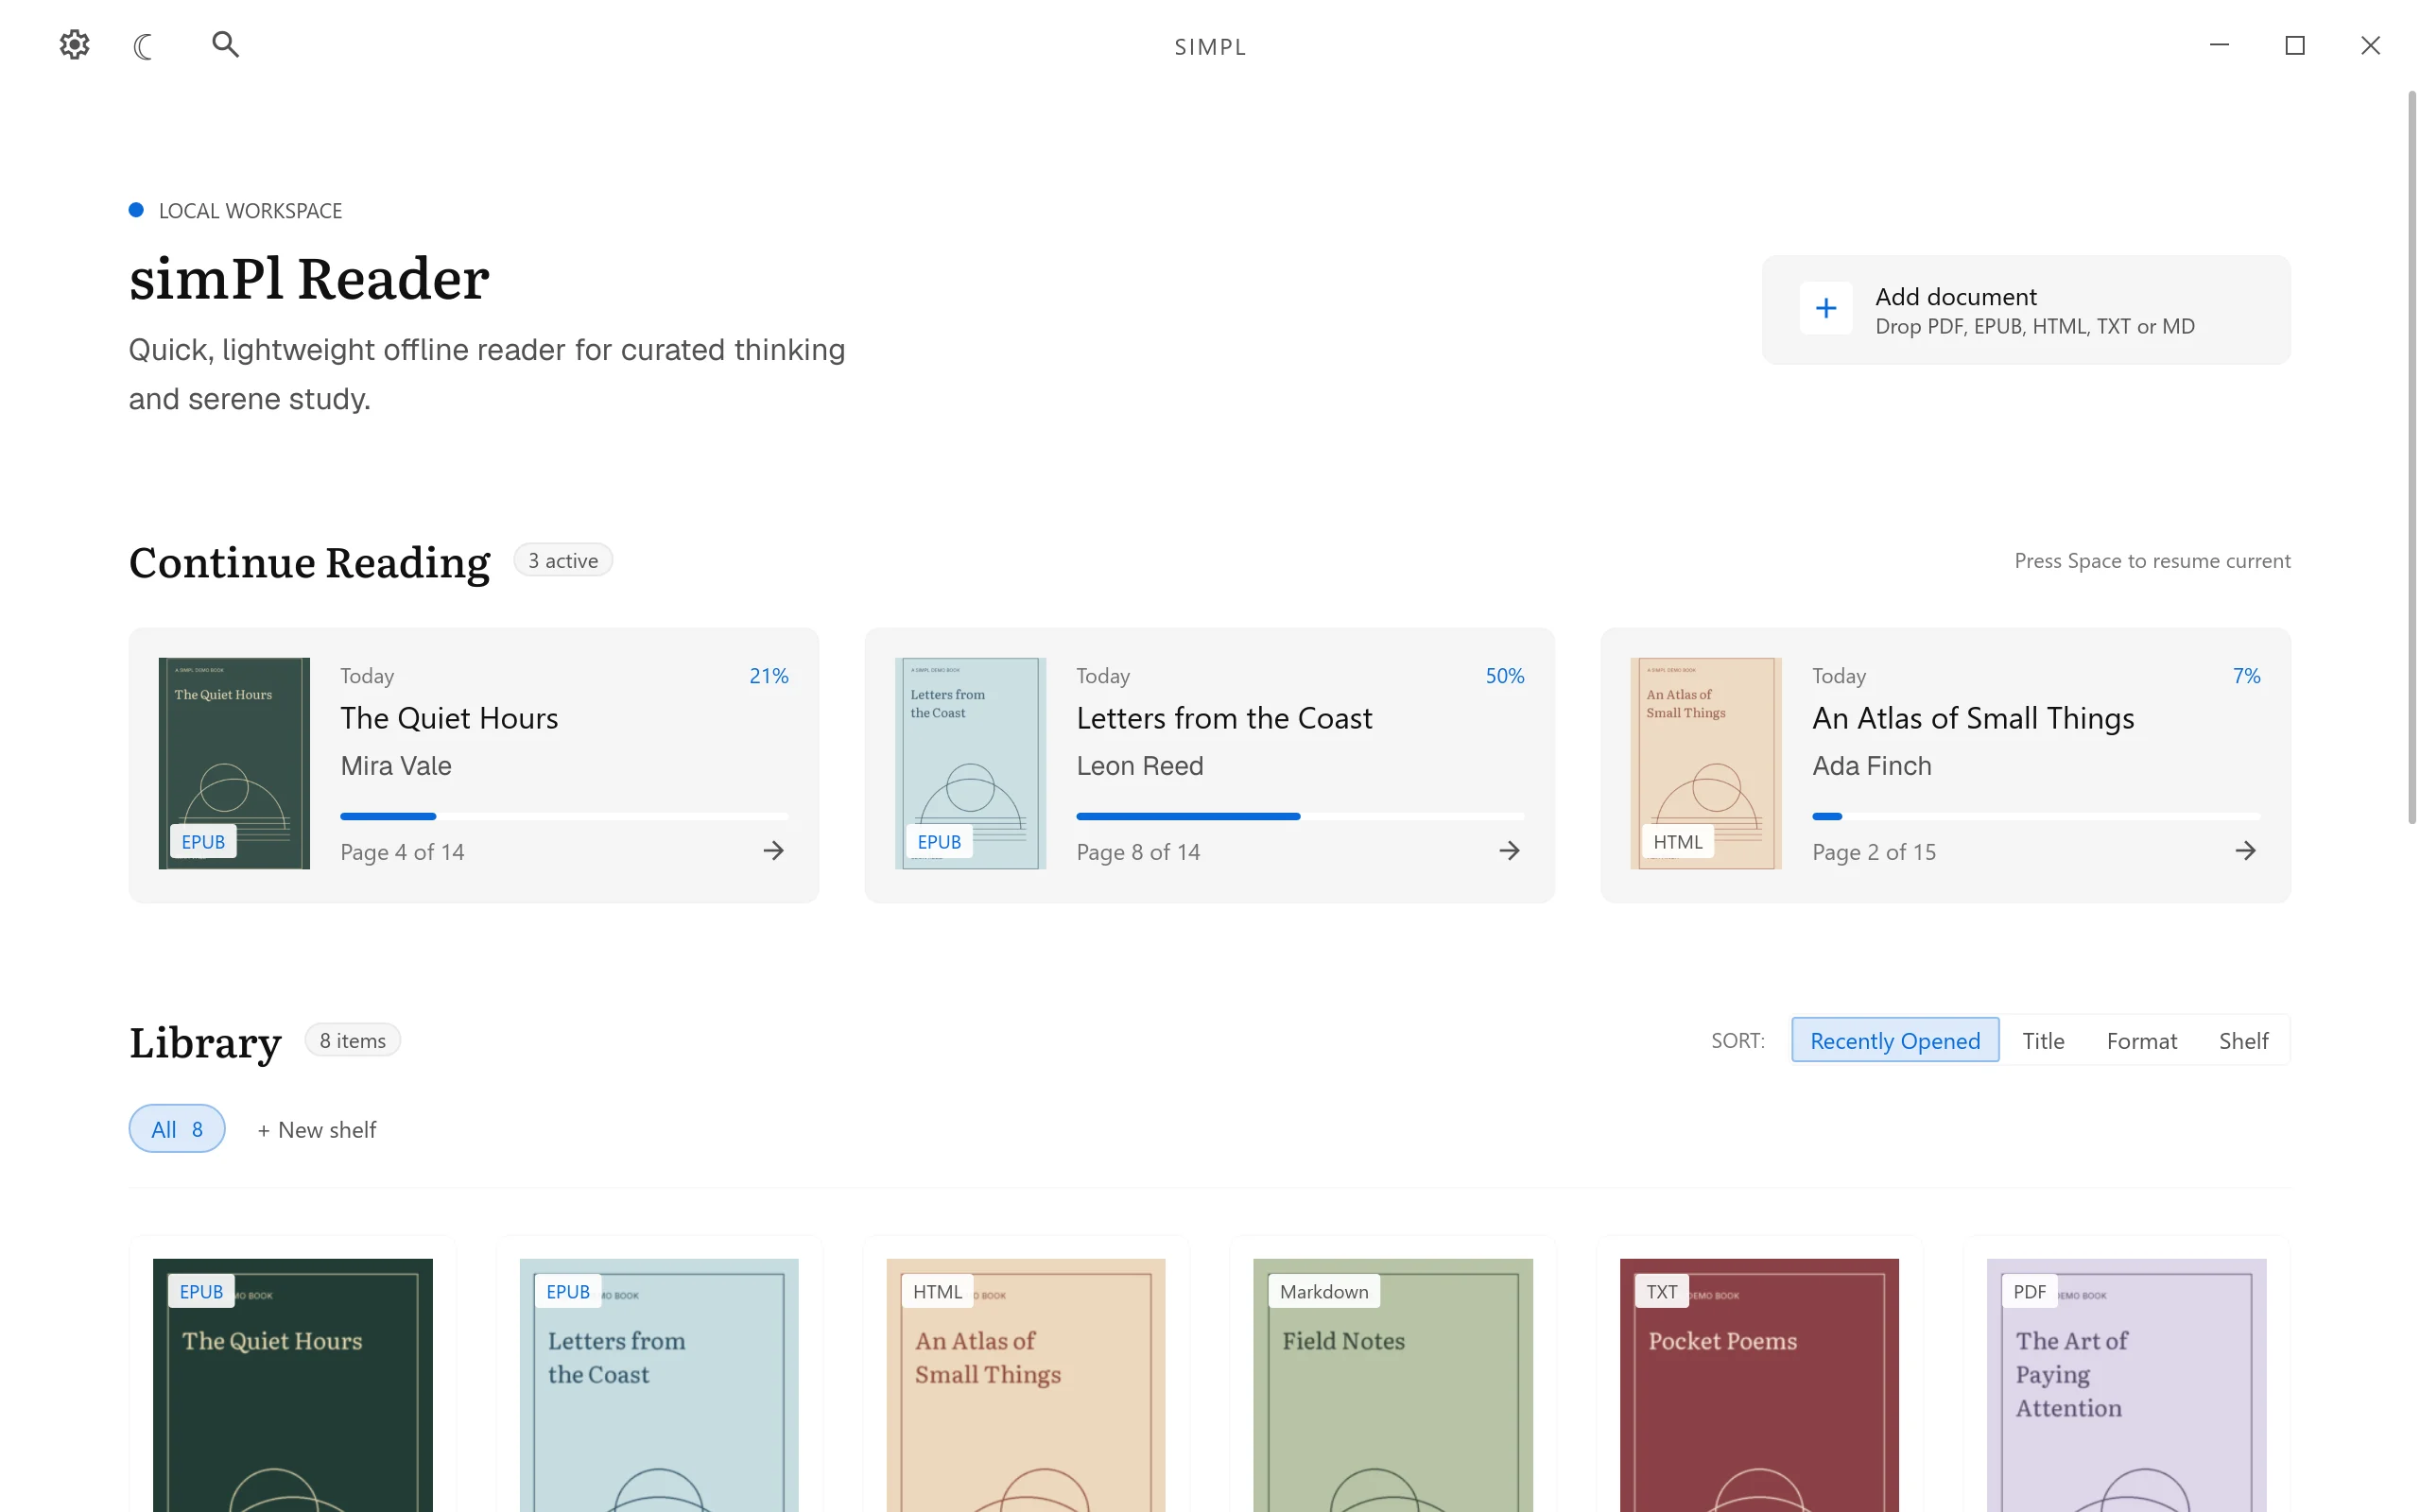
Task: Open The Quiet Hours cover in Continue Reading
Action: [234, 763]
